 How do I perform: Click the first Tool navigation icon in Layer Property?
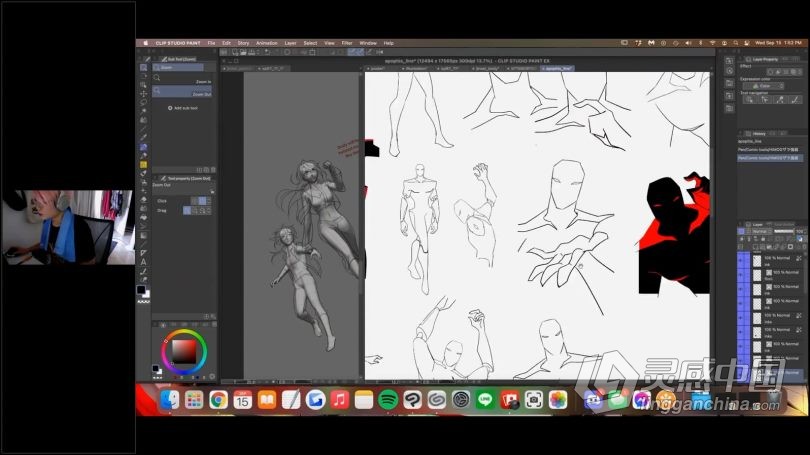coord(750,99)
